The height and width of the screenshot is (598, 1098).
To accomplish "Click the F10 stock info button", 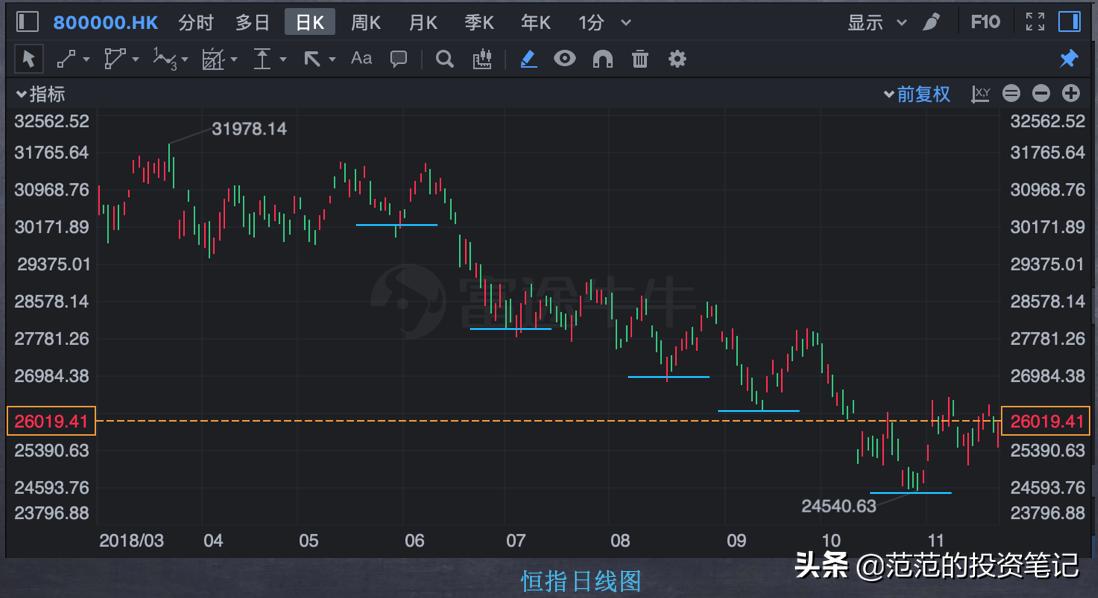I will tap(985, 21).
